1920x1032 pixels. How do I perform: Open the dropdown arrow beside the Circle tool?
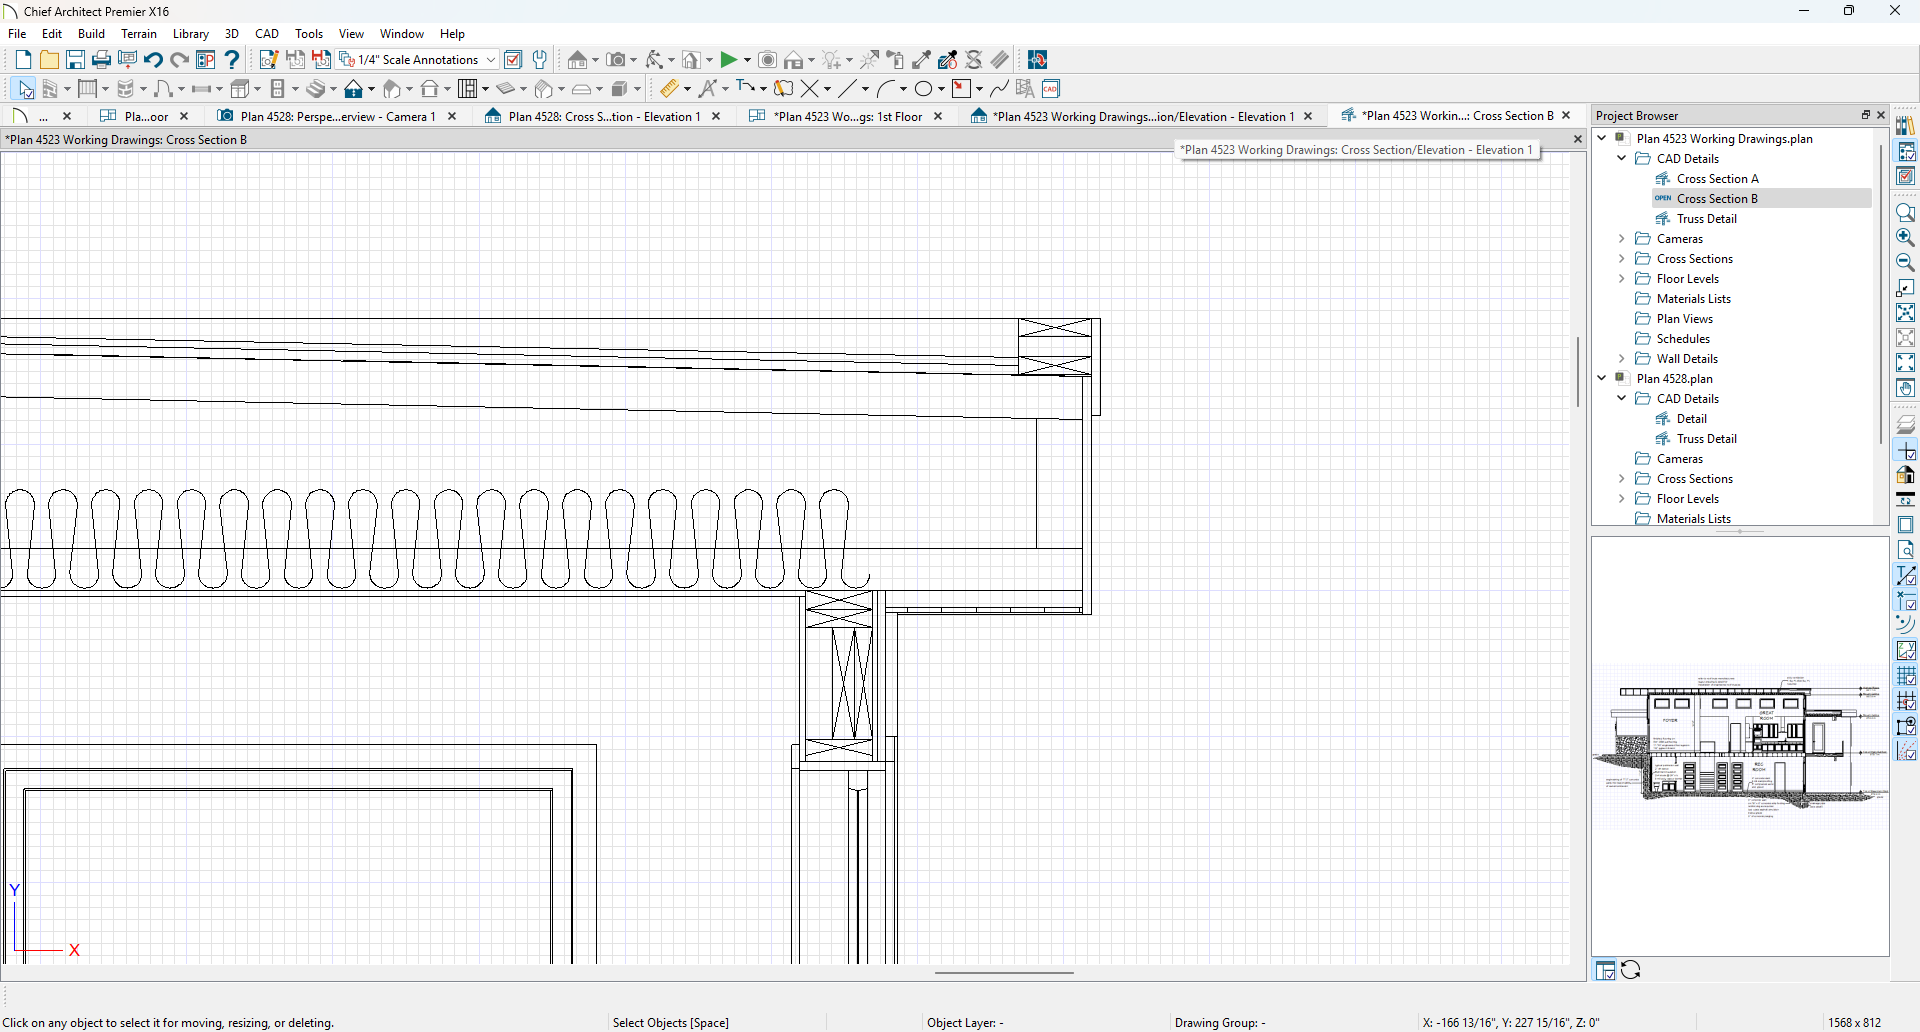[x=942, y=89]
